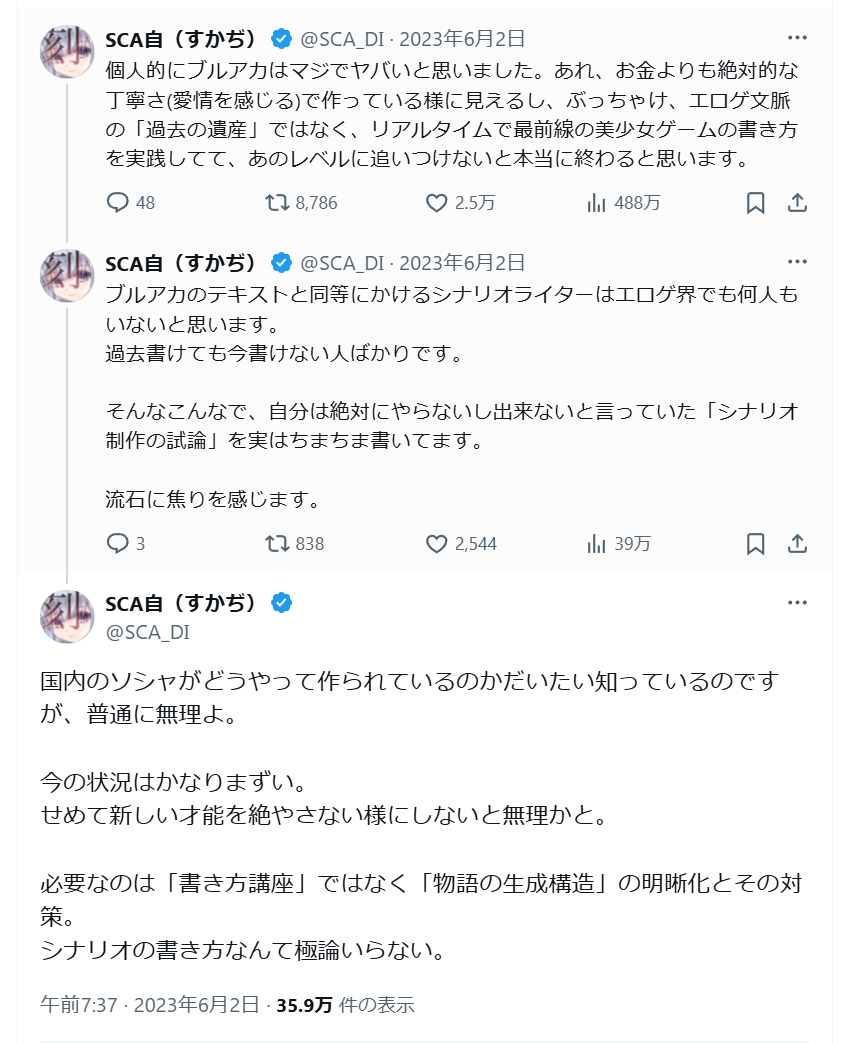The width and height of the screenshot is (851, 1043).
Task: Like the first tweet with 2.5万 likes
Action: 437,203
